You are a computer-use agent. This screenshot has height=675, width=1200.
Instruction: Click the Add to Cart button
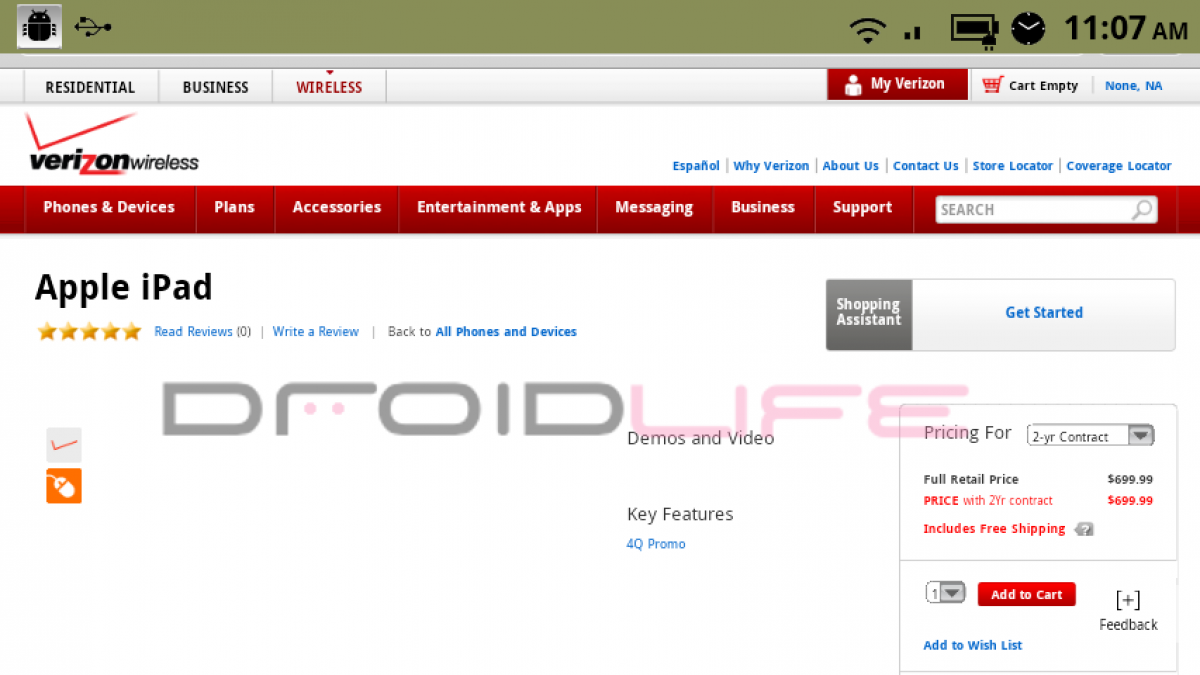1026,594
